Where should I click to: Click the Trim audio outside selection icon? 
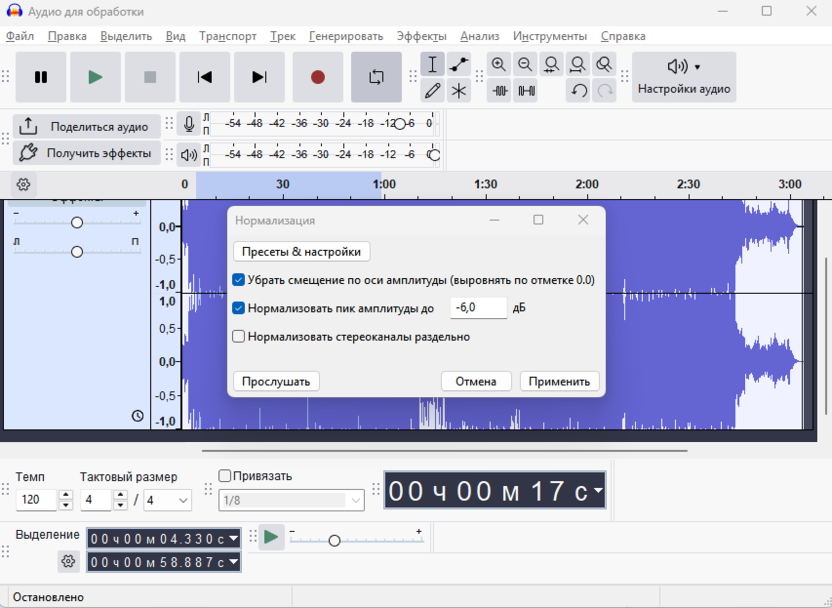[x=498, y=90]
